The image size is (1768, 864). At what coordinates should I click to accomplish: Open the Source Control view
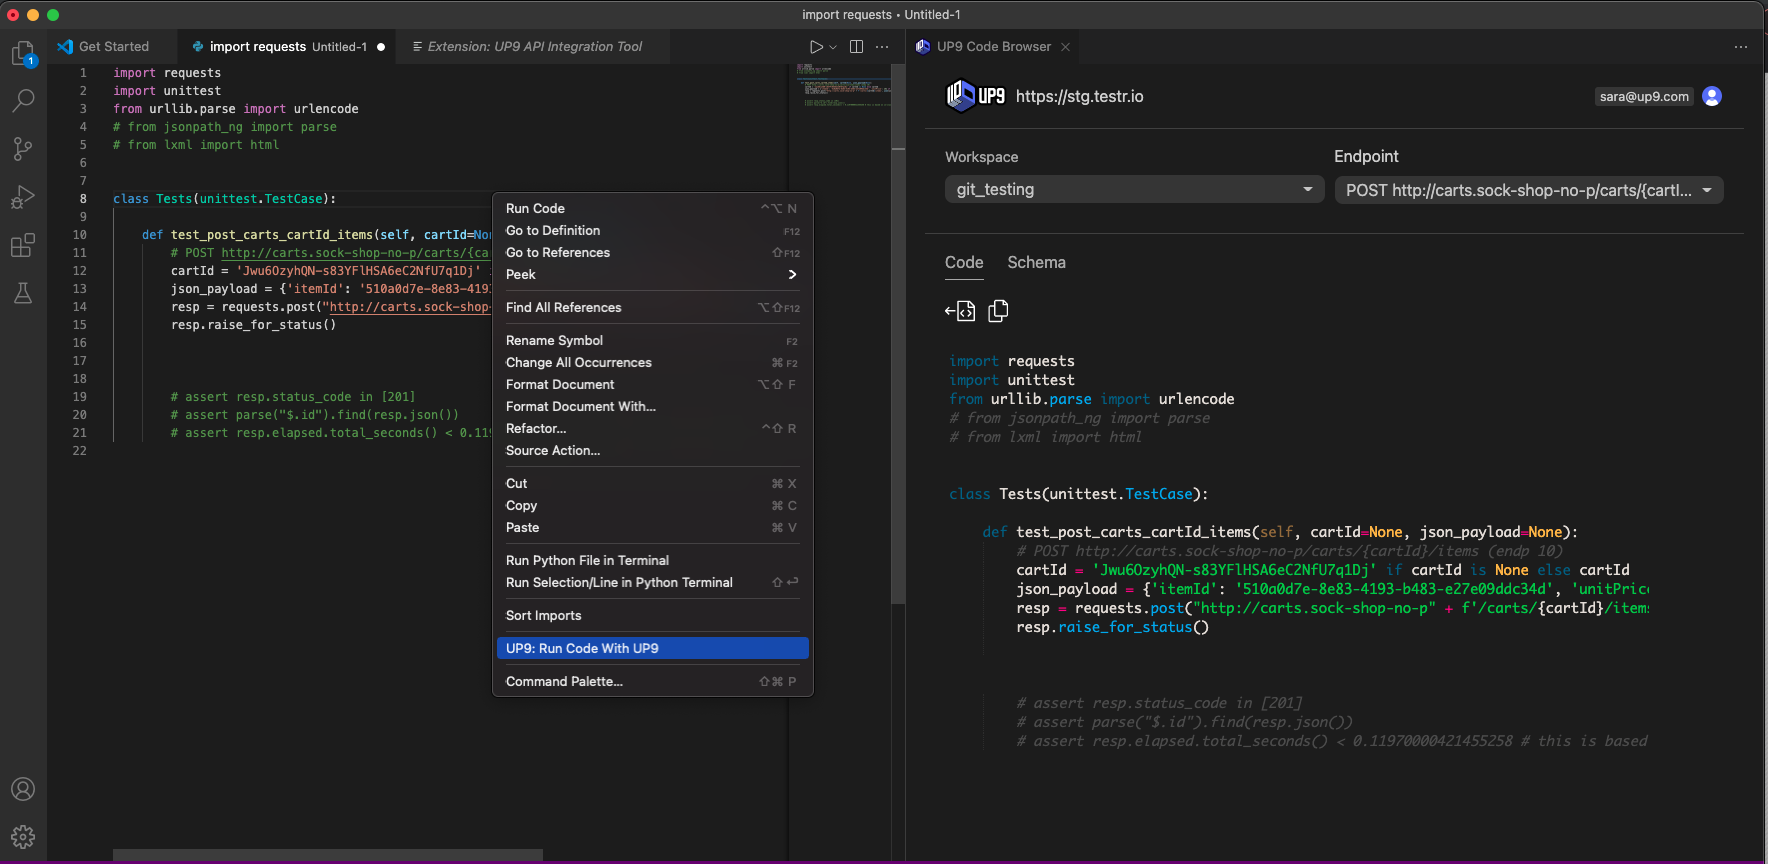point(23,149)
